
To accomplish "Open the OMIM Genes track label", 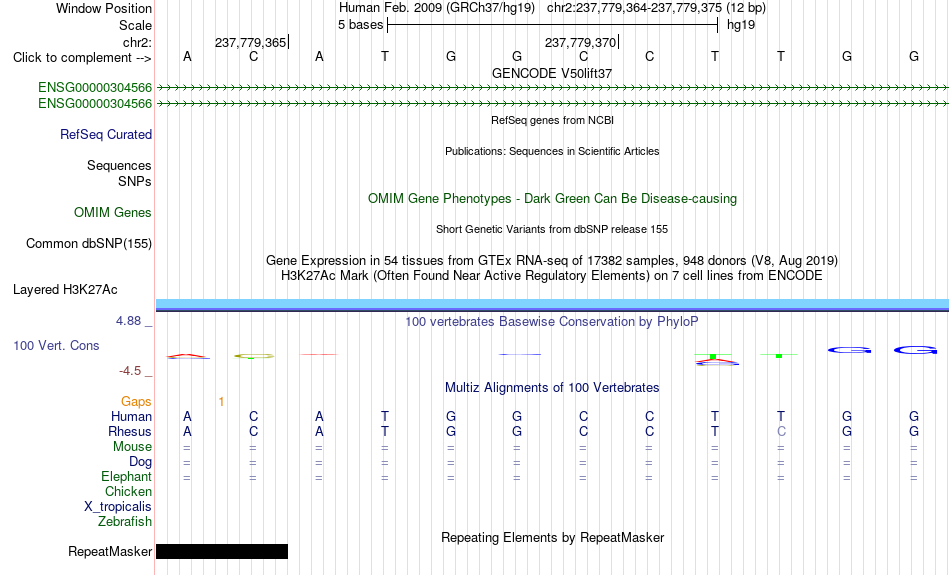I will tap(113, 213).
